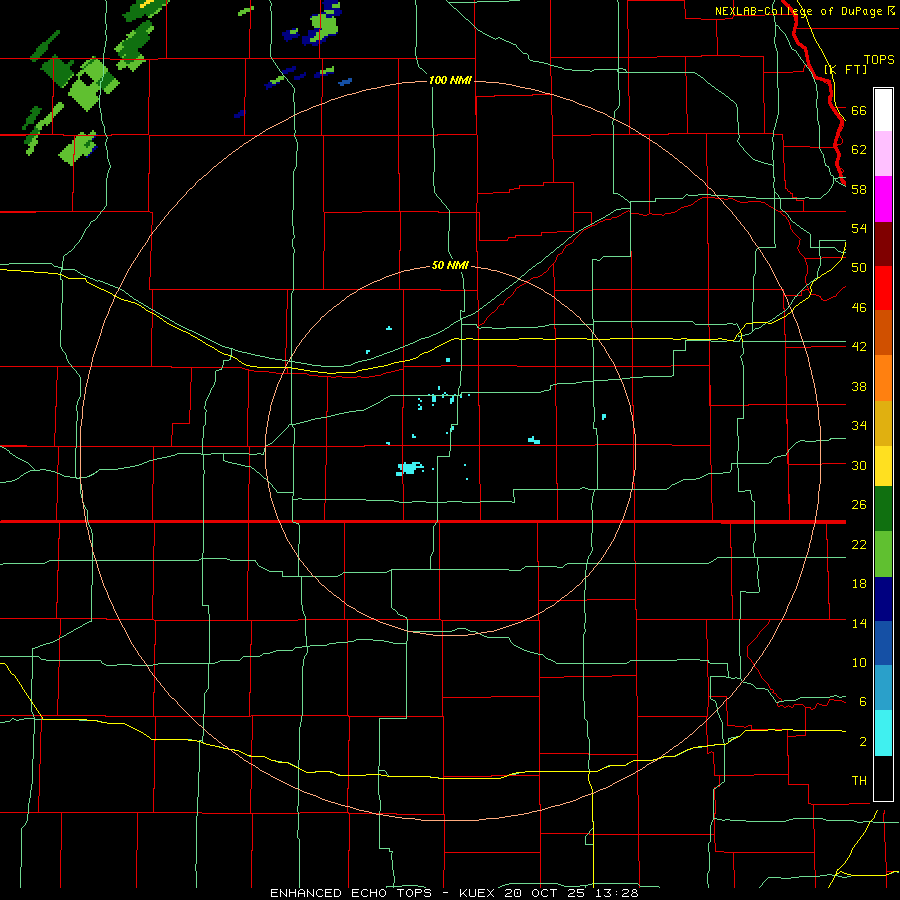Click the cyan 2-6 kft legend swatch
Image resolution: width=900 pixels, height=900 pixels.
(x=883, y=733)
